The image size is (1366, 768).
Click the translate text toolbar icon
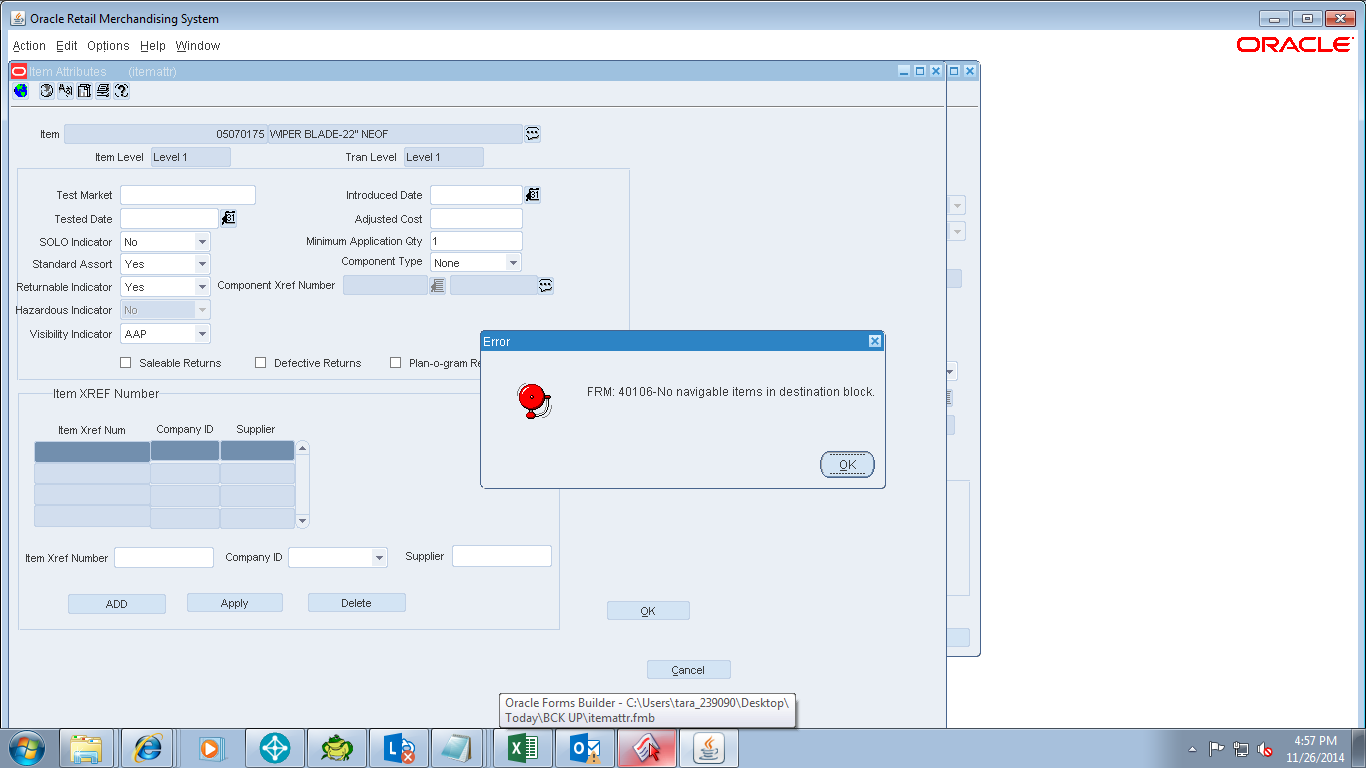click(x=65, y=91)
